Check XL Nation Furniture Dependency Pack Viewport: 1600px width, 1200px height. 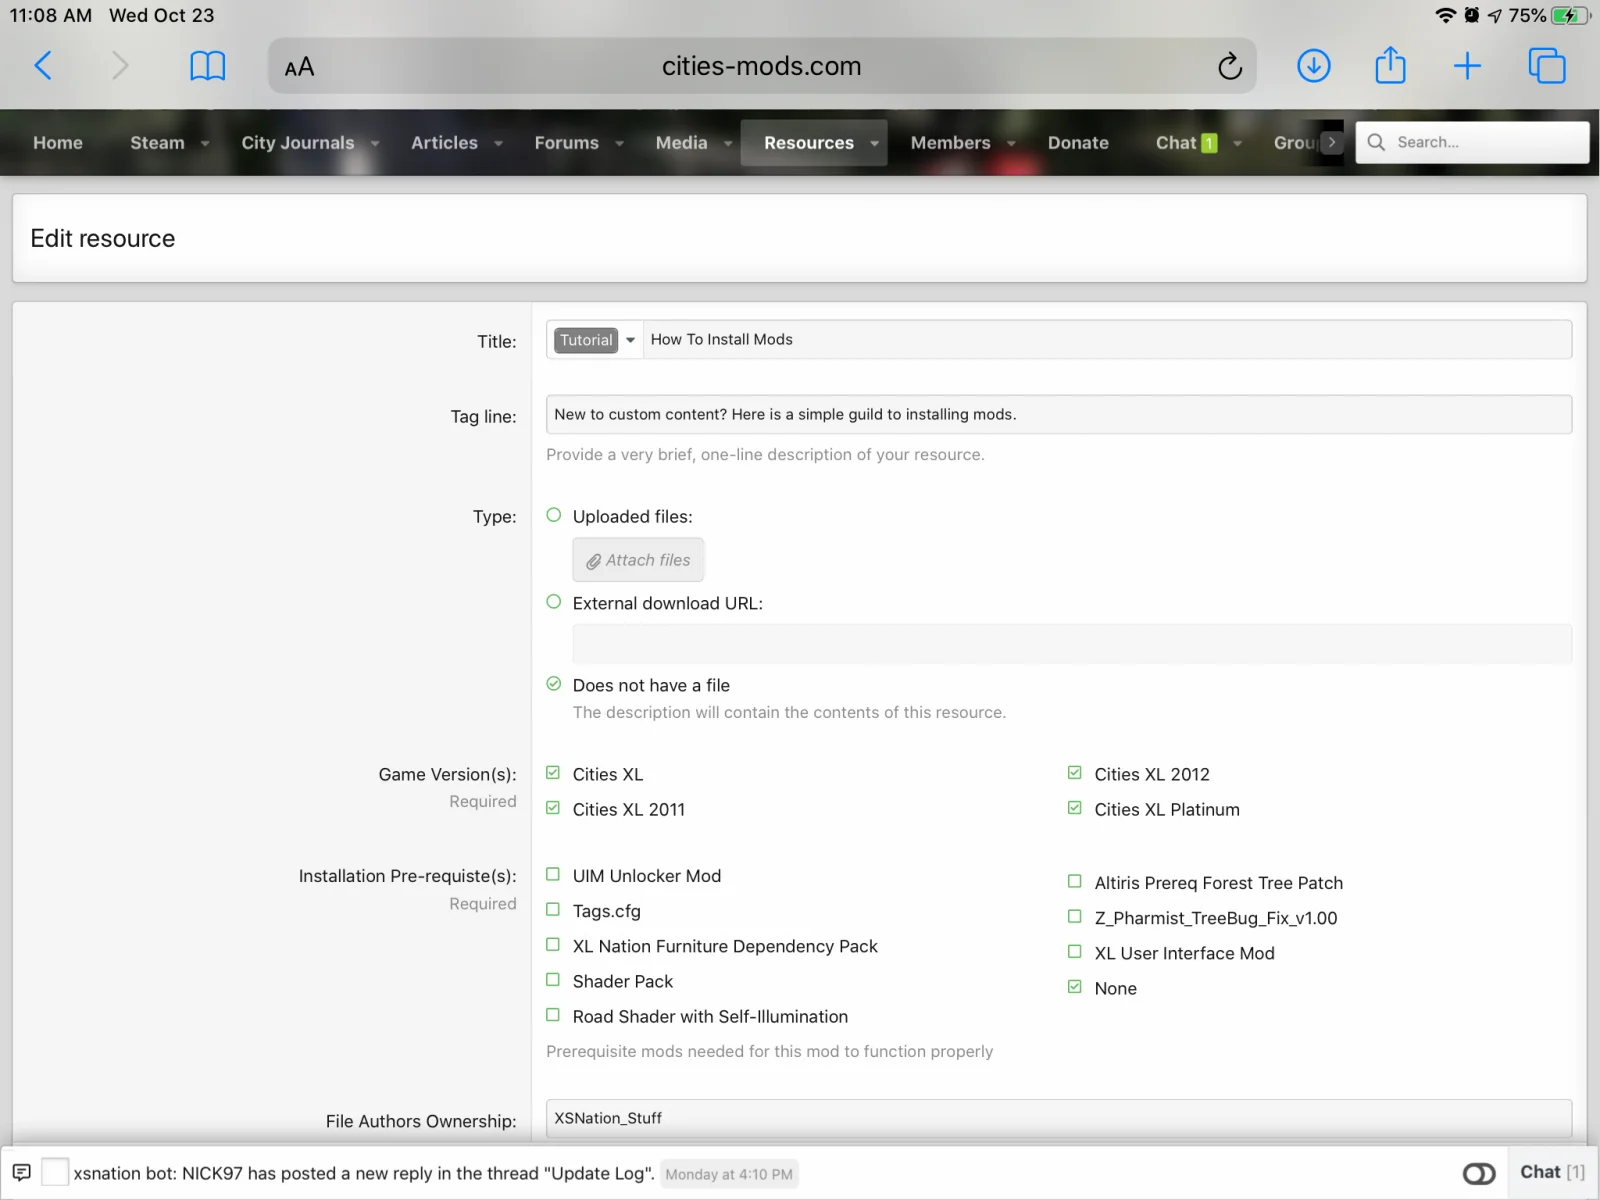[553, 945]
